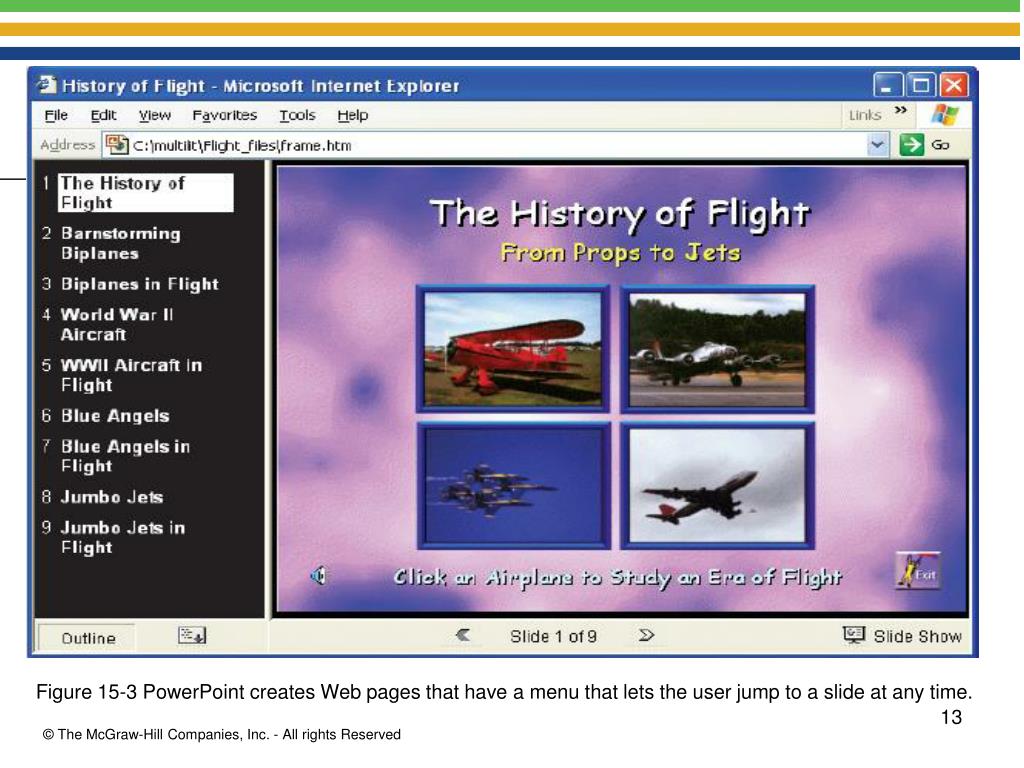Image resolution: width=1024 pixels, height=768 pixels.
Task: Minimize the Internet Explorer window
Action: (x=888, y=85)
